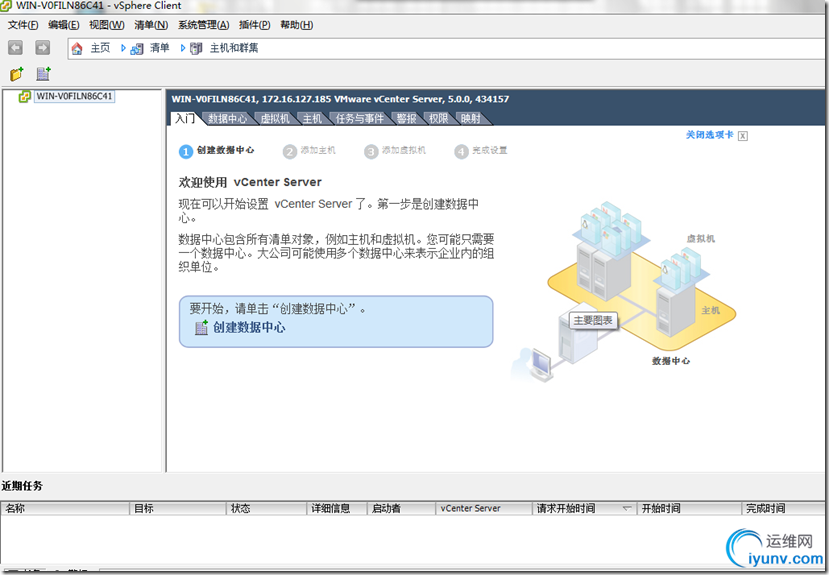This screenshot has height=575, width=829.
Task: Expand the arrow before 主机和群集 breadcrumb
Action: [182, 48]
